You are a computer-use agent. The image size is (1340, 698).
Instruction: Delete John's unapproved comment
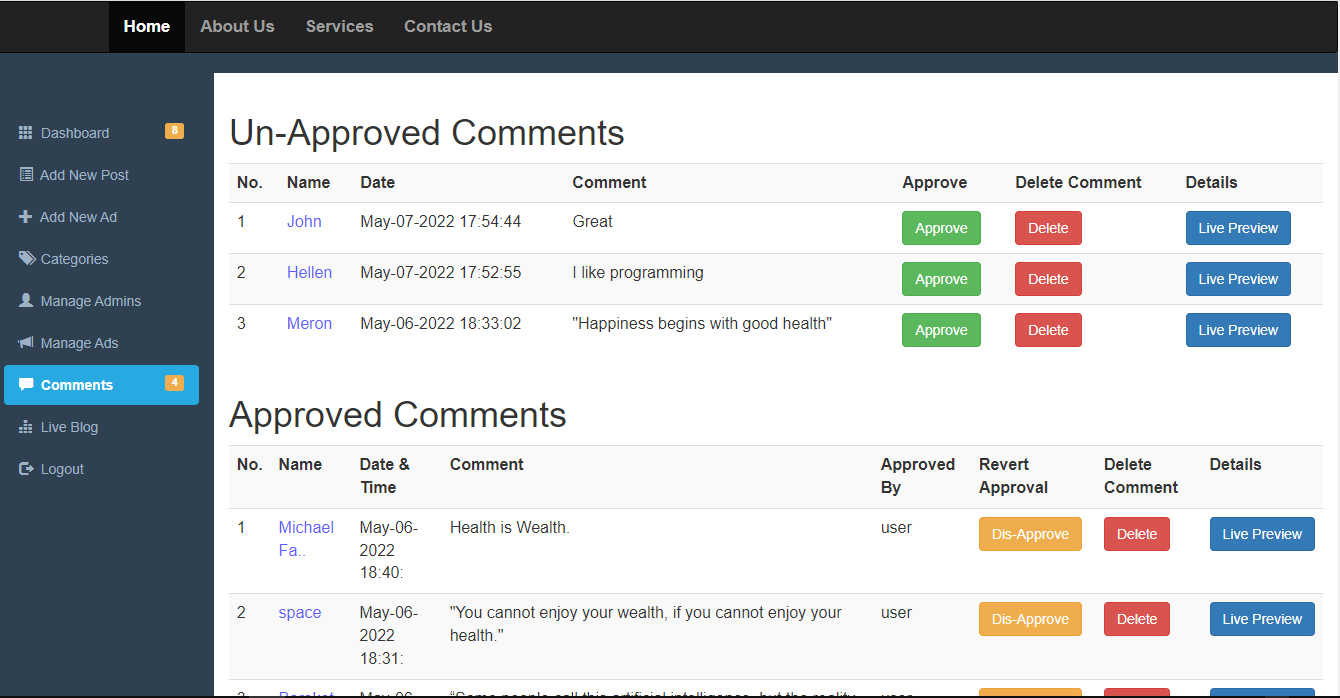coord(1048,228)
